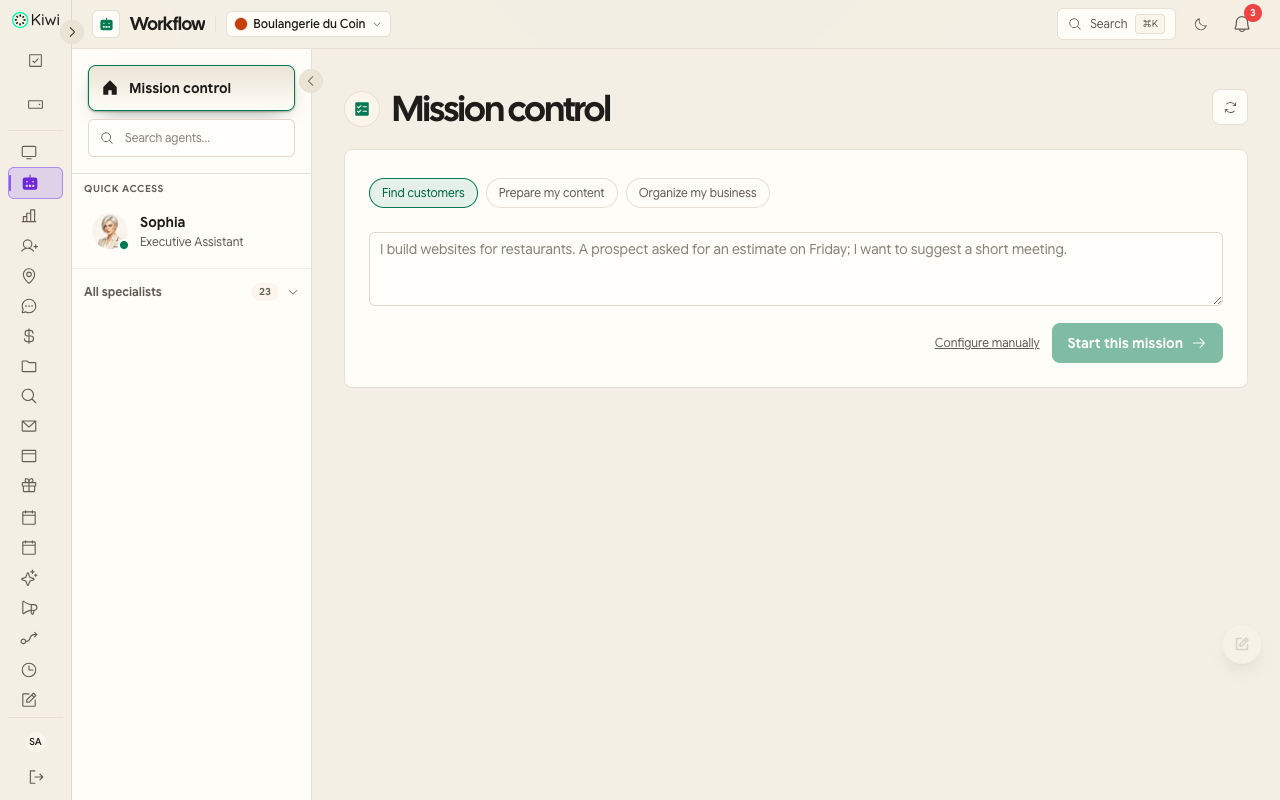Open the horizontal card icon in sidebar
The width and height of the screenshot is (1280, 800).
point(35,104)
